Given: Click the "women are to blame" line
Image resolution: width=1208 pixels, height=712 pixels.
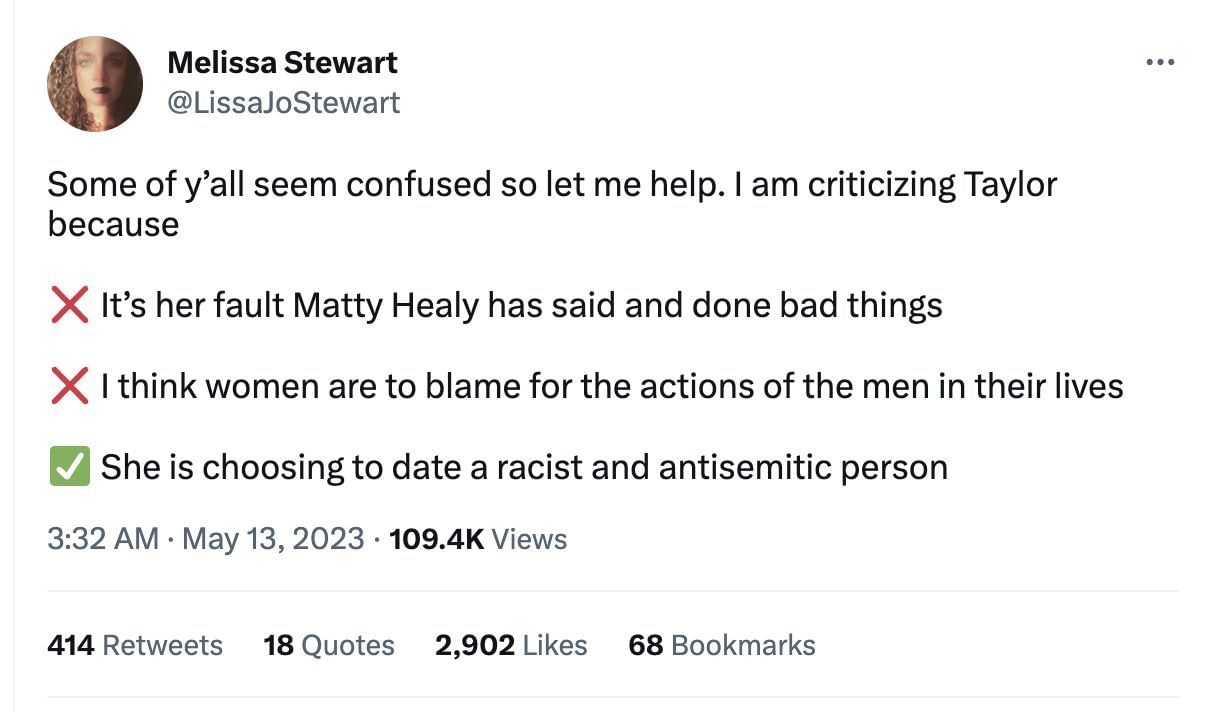Looking at the screenshot, I should pyautogui.click(x=610, y=386).
